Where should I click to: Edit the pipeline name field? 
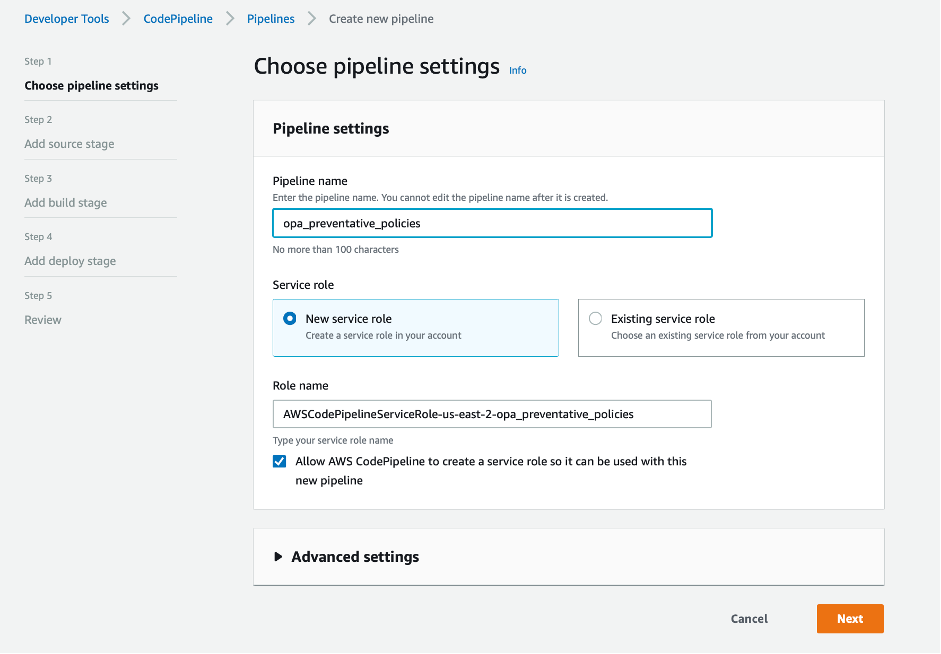click(x=492, y=222)
